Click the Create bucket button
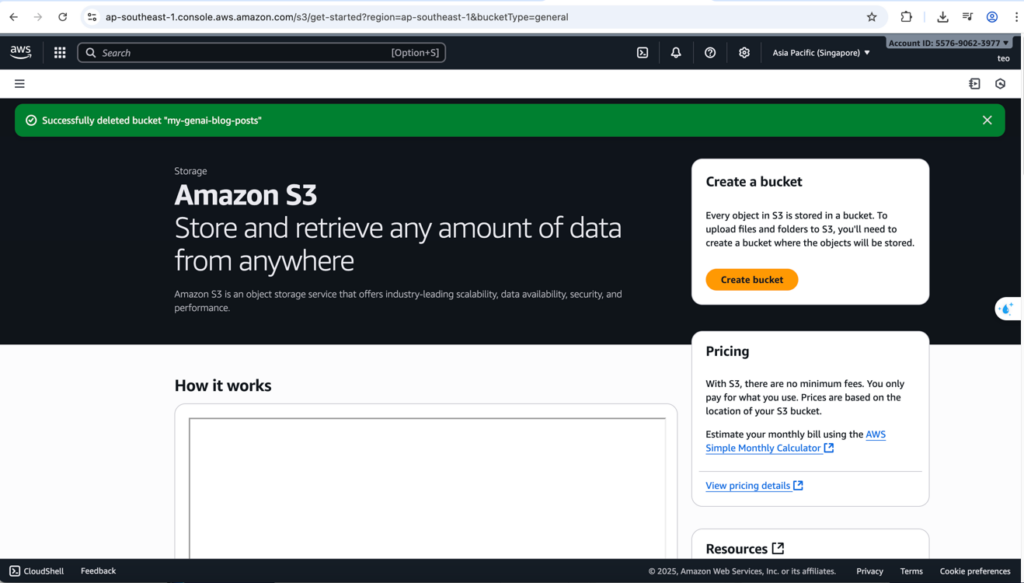Viewport: 1024px width, 583px height. [751, 280]
